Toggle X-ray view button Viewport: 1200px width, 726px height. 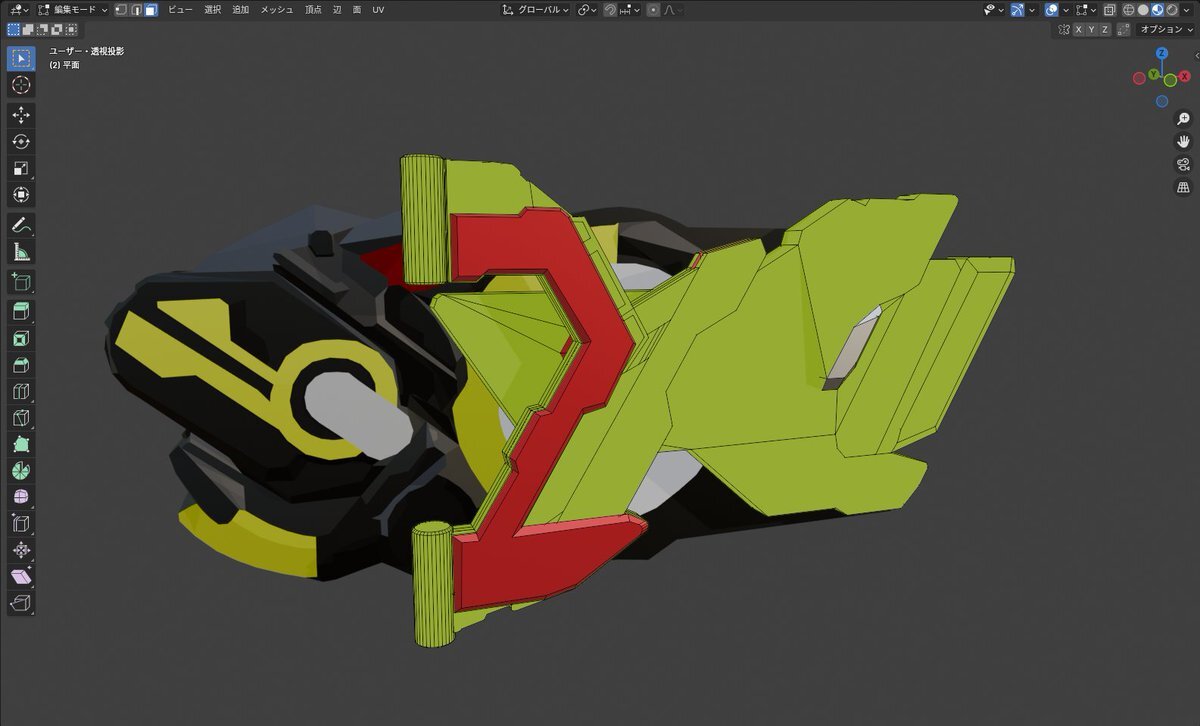pos(1110,10)
